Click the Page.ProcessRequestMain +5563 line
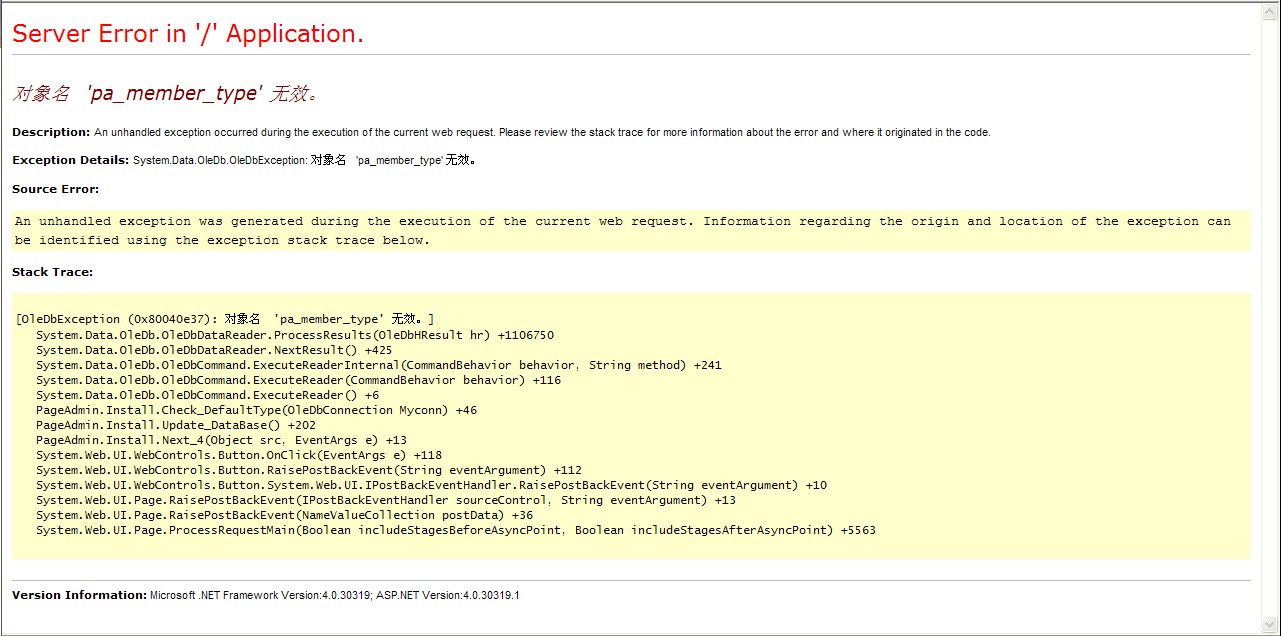 [x=455, y=530]
